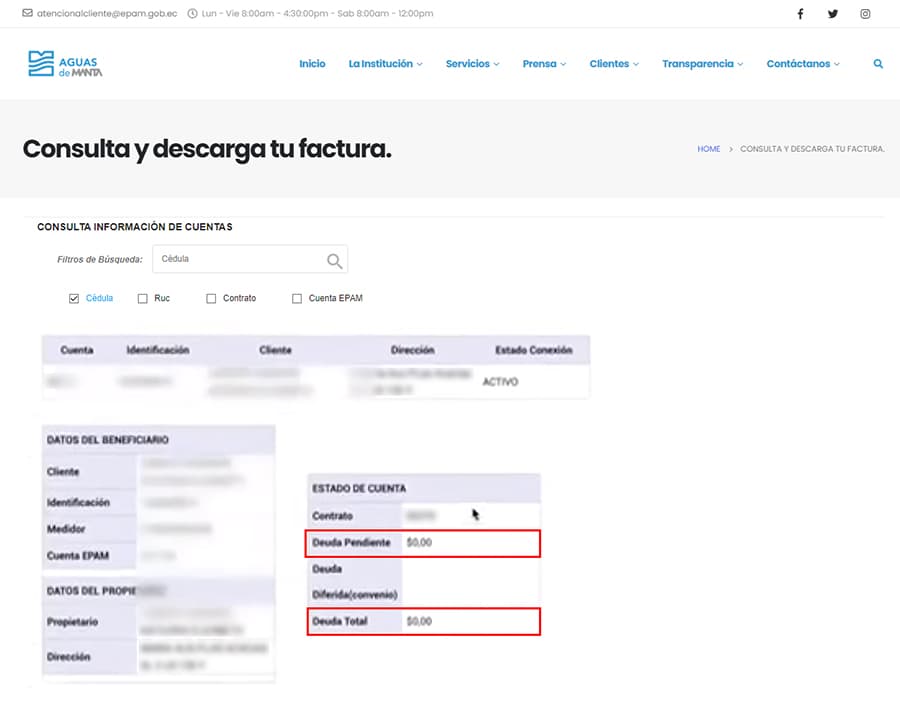The width and height of the screenshot is (900, 701).
Task: Expand the Transparencia menu
Action: coord(702,64)
